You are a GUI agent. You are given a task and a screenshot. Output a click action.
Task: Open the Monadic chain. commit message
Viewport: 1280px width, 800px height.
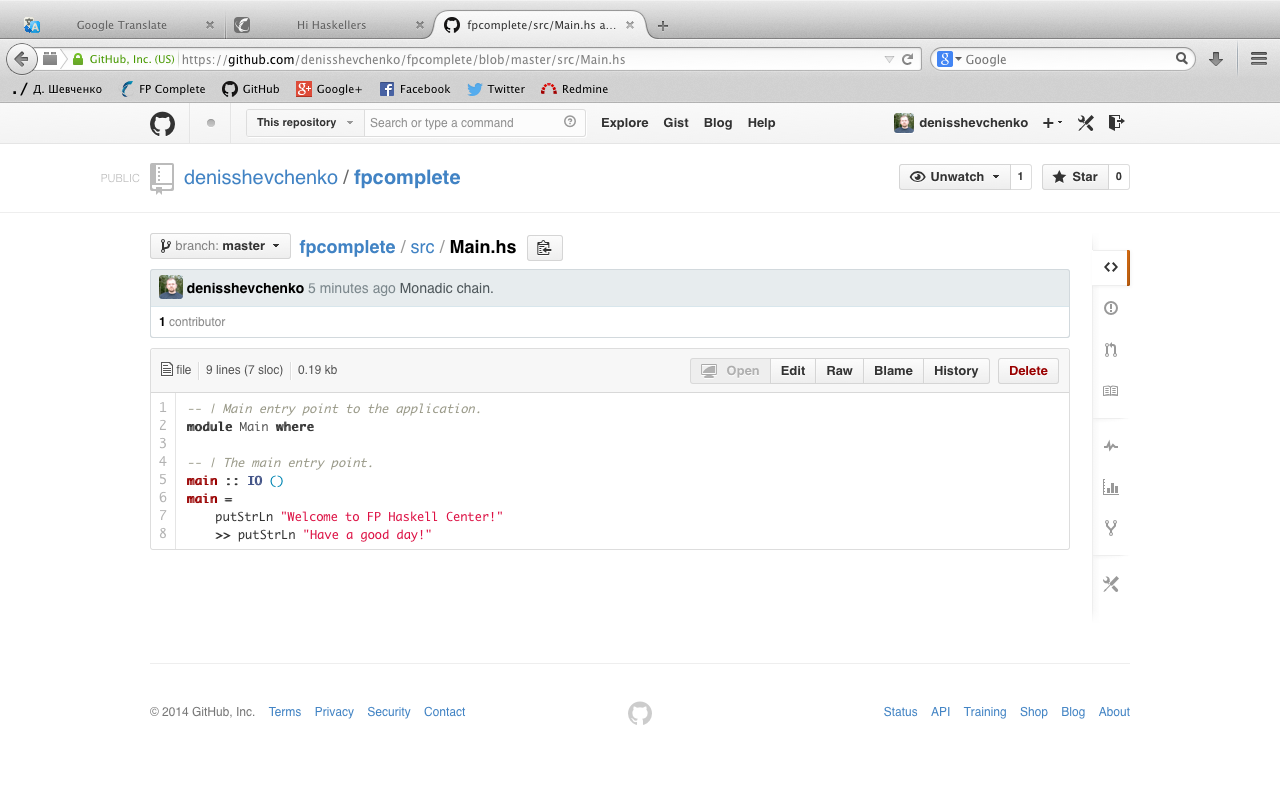click(446, 288)
